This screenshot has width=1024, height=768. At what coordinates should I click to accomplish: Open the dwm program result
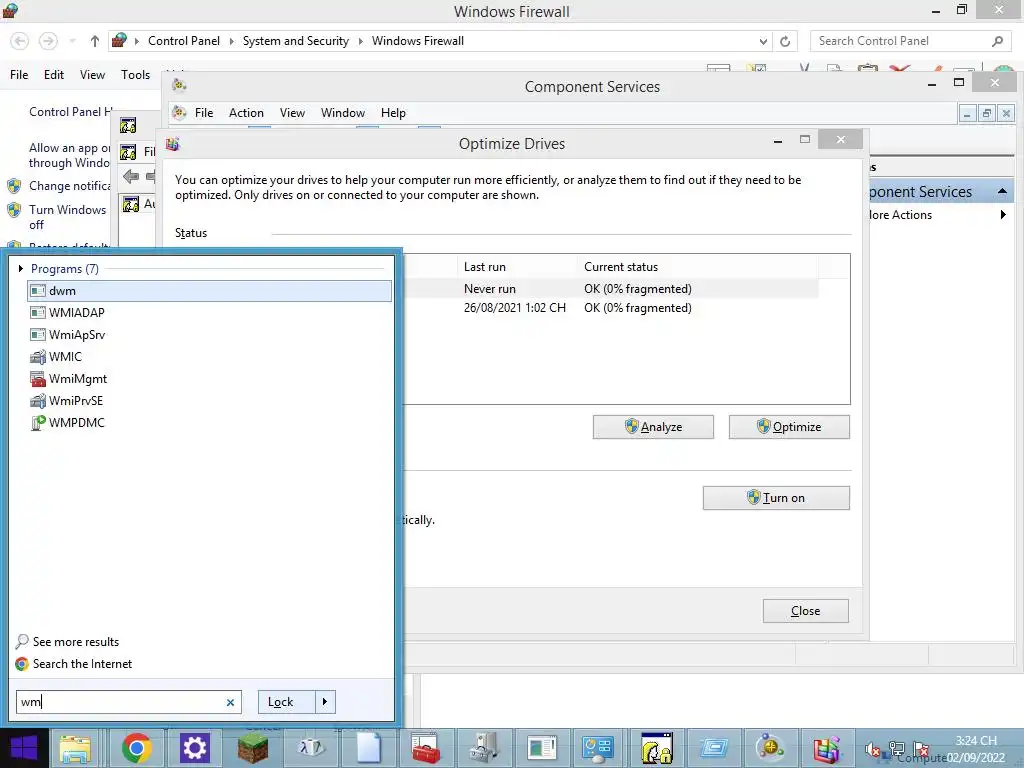[209, 291]
